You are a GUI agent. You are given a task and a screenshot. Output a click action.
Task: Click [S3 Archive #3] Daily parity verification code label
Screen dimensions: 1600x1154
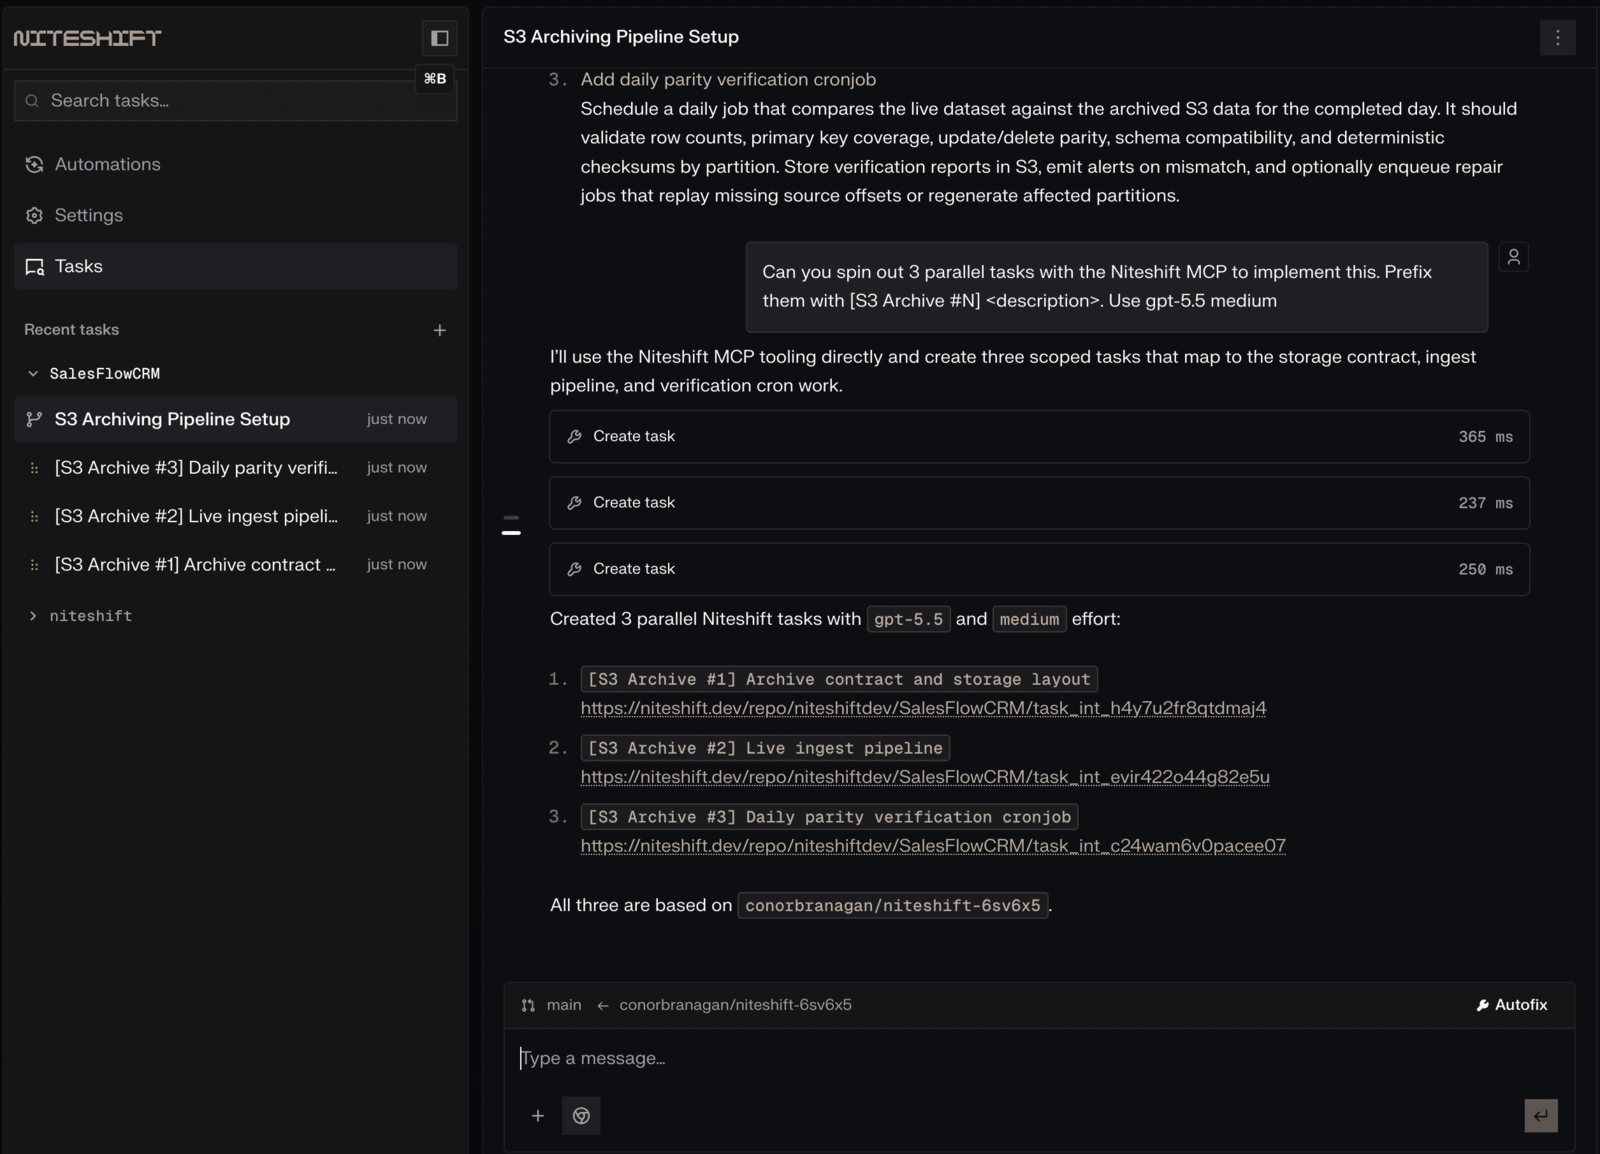point(829,818)
